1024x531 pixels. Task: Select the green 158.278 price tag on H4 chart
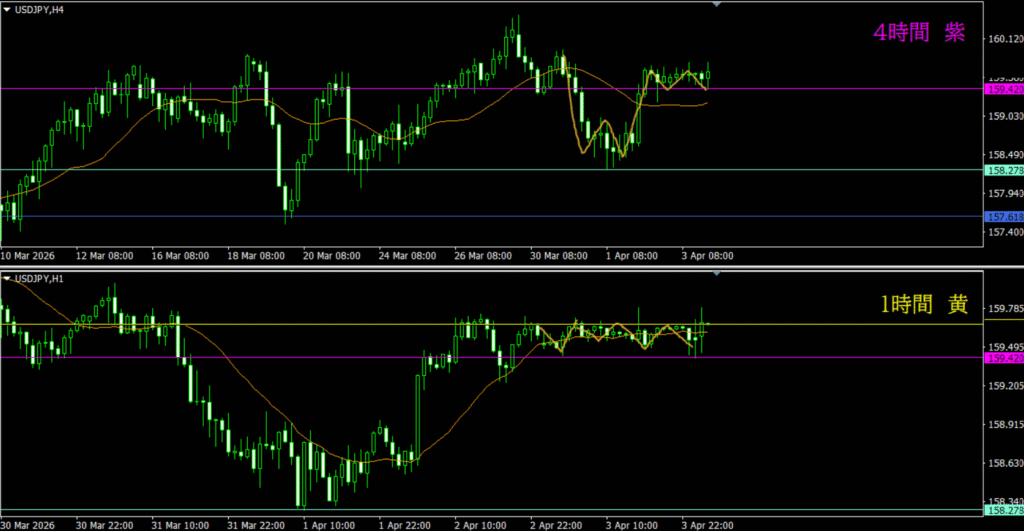pos(1003,170)
